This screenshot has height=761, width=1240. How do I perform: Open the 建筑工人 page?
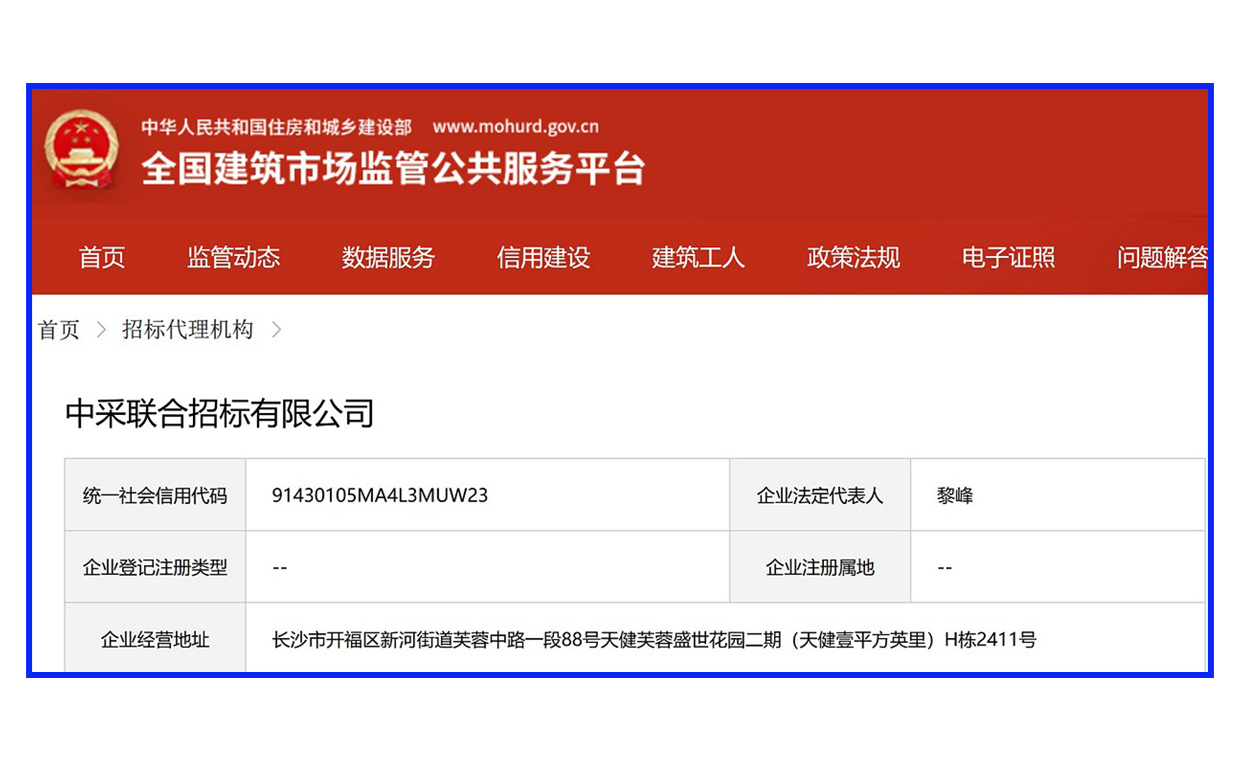pyautogui.click(x=697, y=258)
